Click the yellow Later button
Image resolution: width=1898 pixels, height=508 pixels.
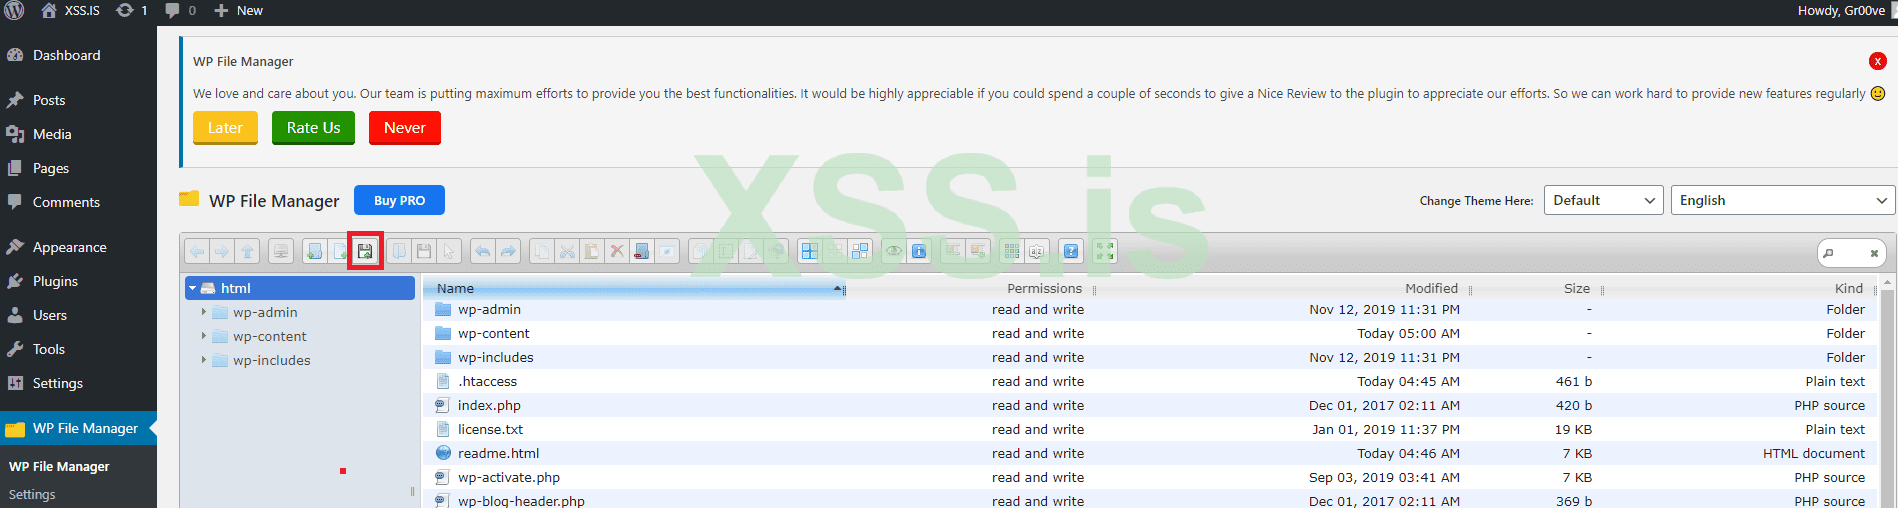click(x=225, y=128)
